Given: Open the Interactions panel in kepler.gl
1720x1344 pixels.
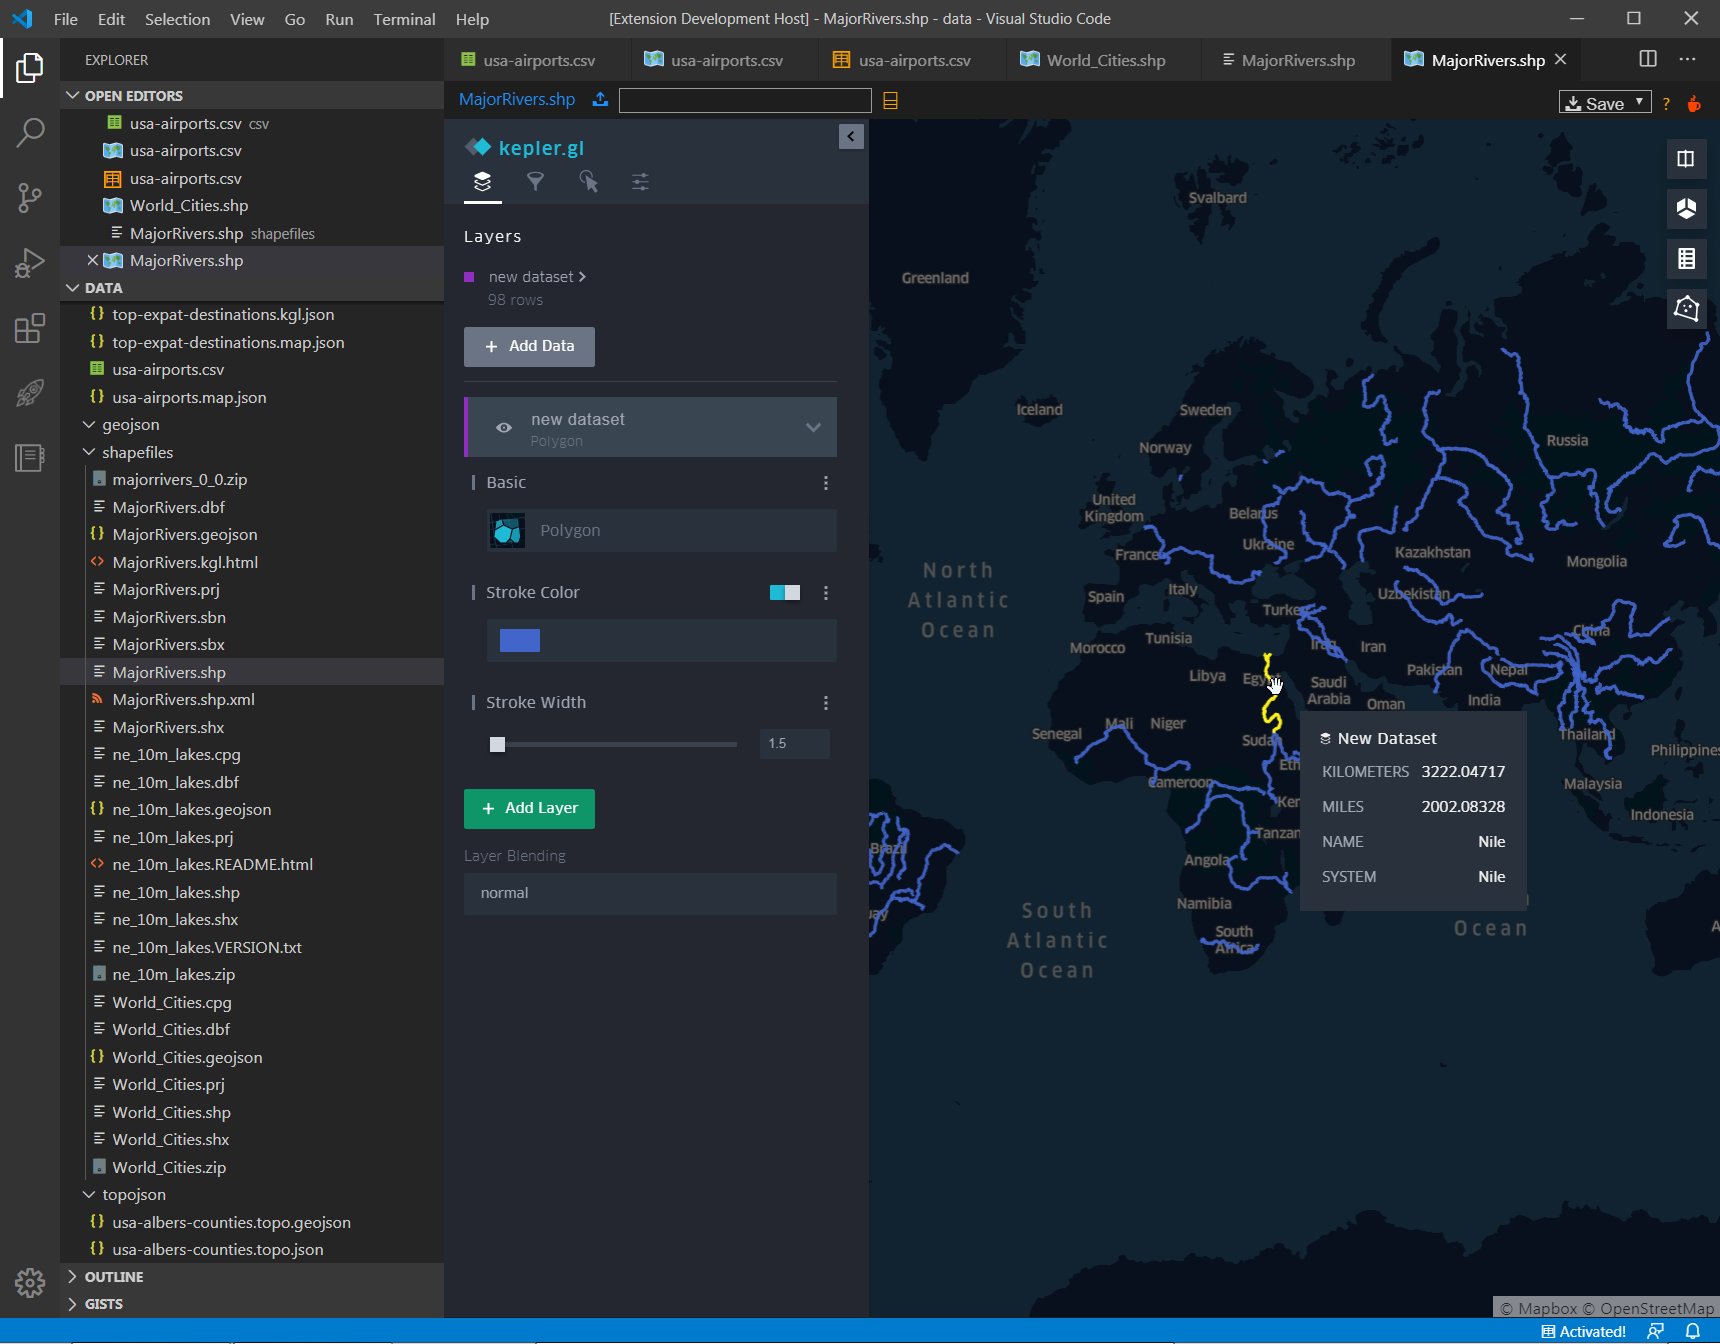Looking at the screenshot, I should click(x=589, y=182).
